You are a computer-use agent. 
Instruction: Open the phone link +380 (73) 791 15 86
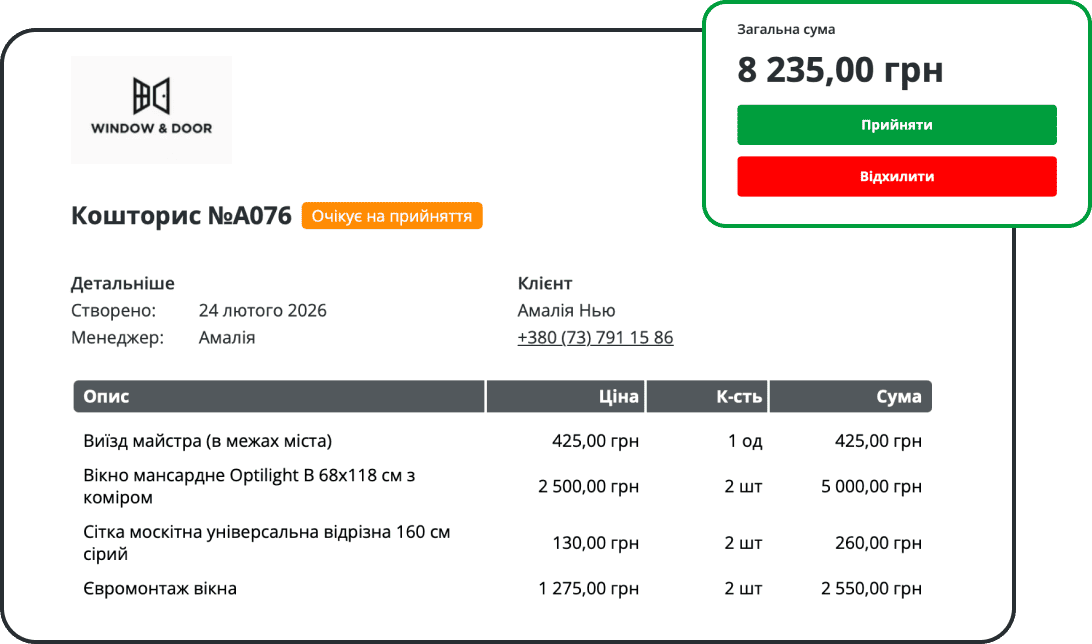coord(595,338)
